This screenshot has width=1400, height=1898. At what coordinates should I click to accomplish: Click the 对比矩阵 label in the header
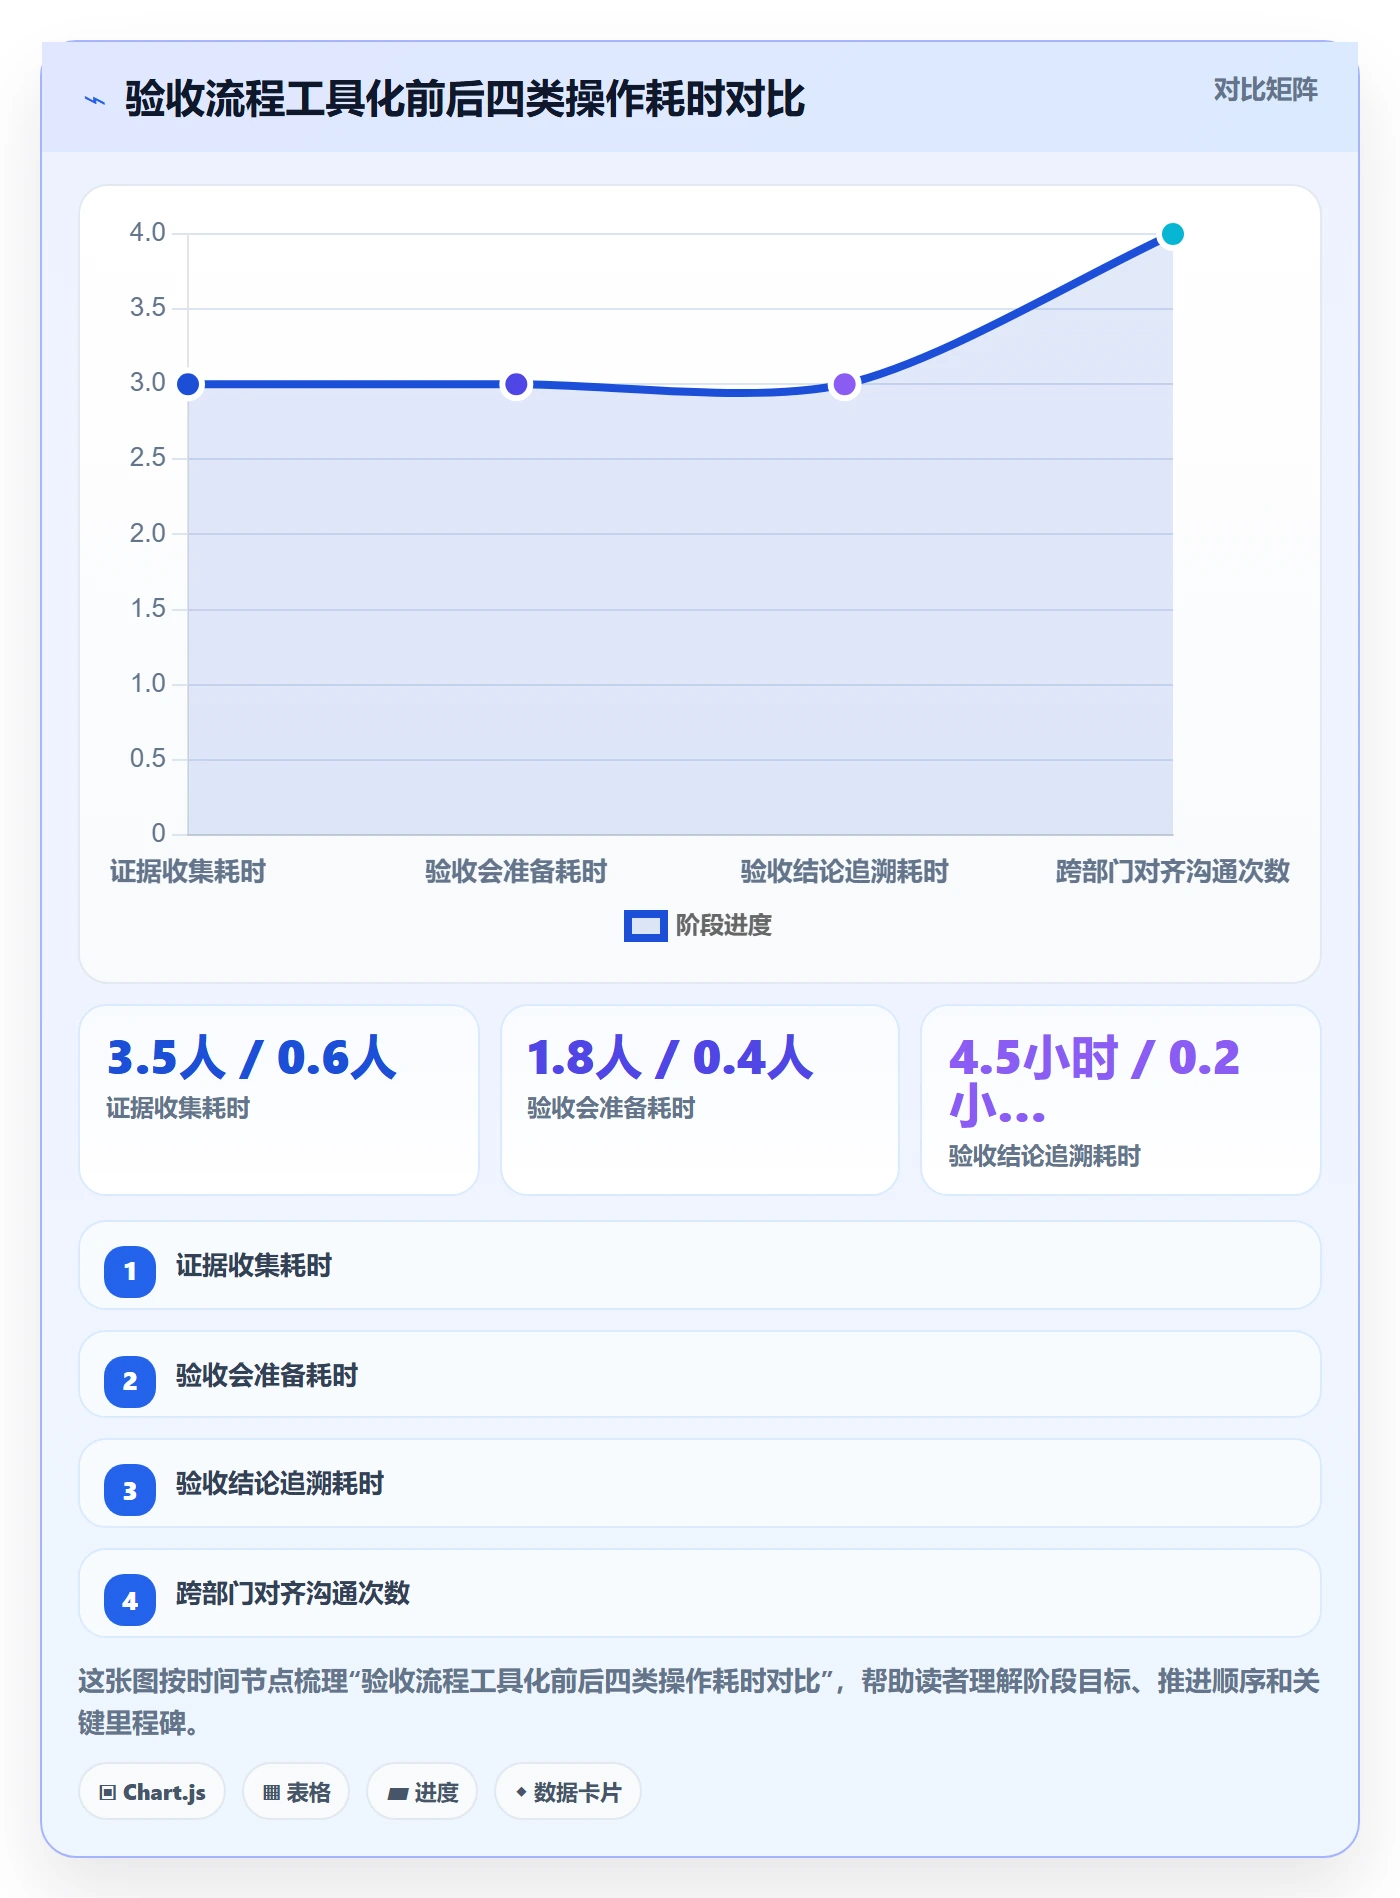click(x=1266, y=90)
